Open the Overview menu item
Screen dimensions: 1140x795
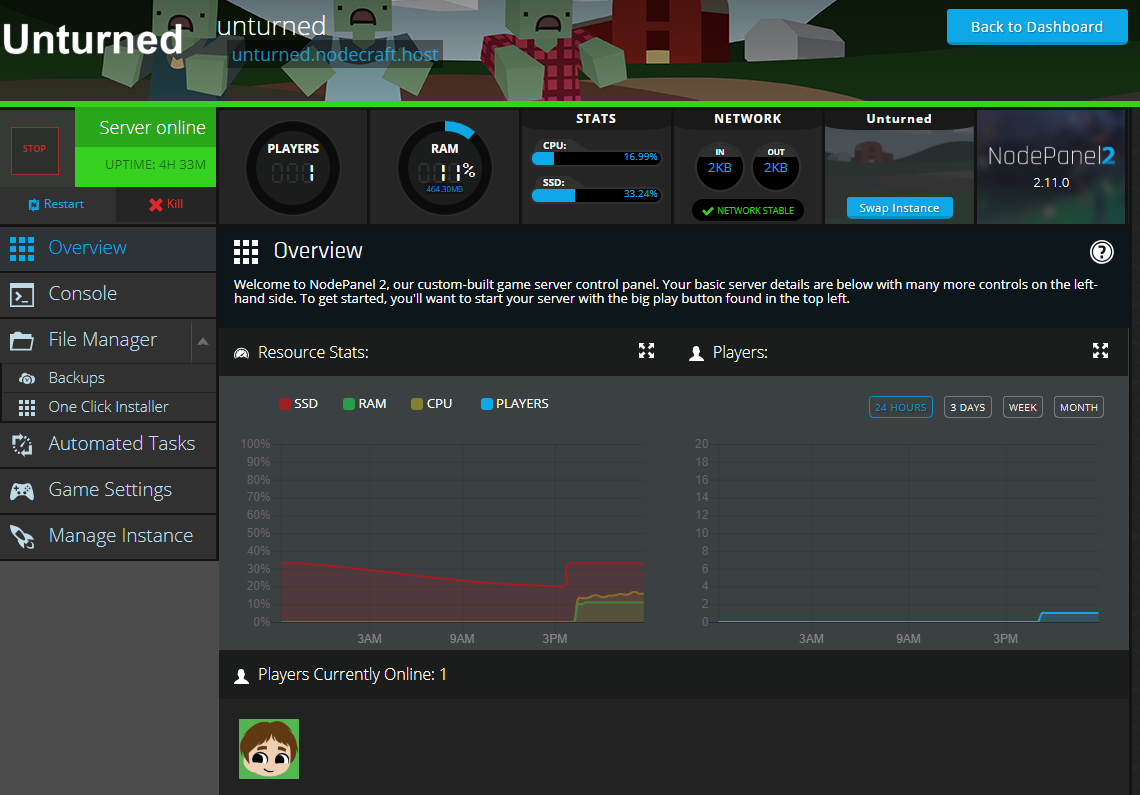88,248
